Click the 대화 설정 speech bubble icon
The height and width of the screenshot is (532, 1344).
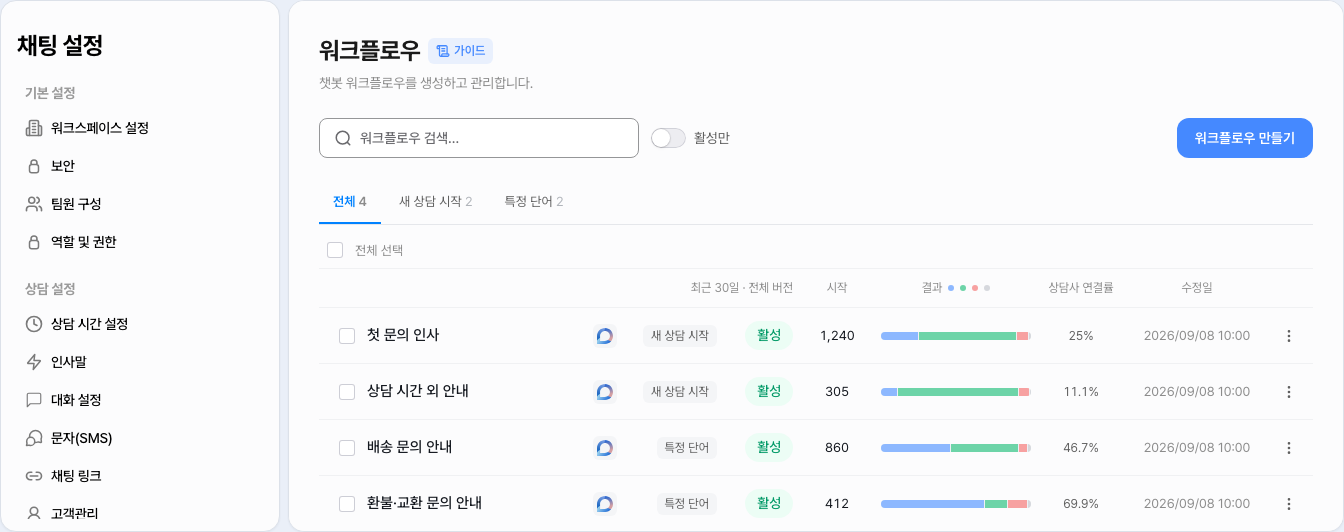(x=34, y=400)
